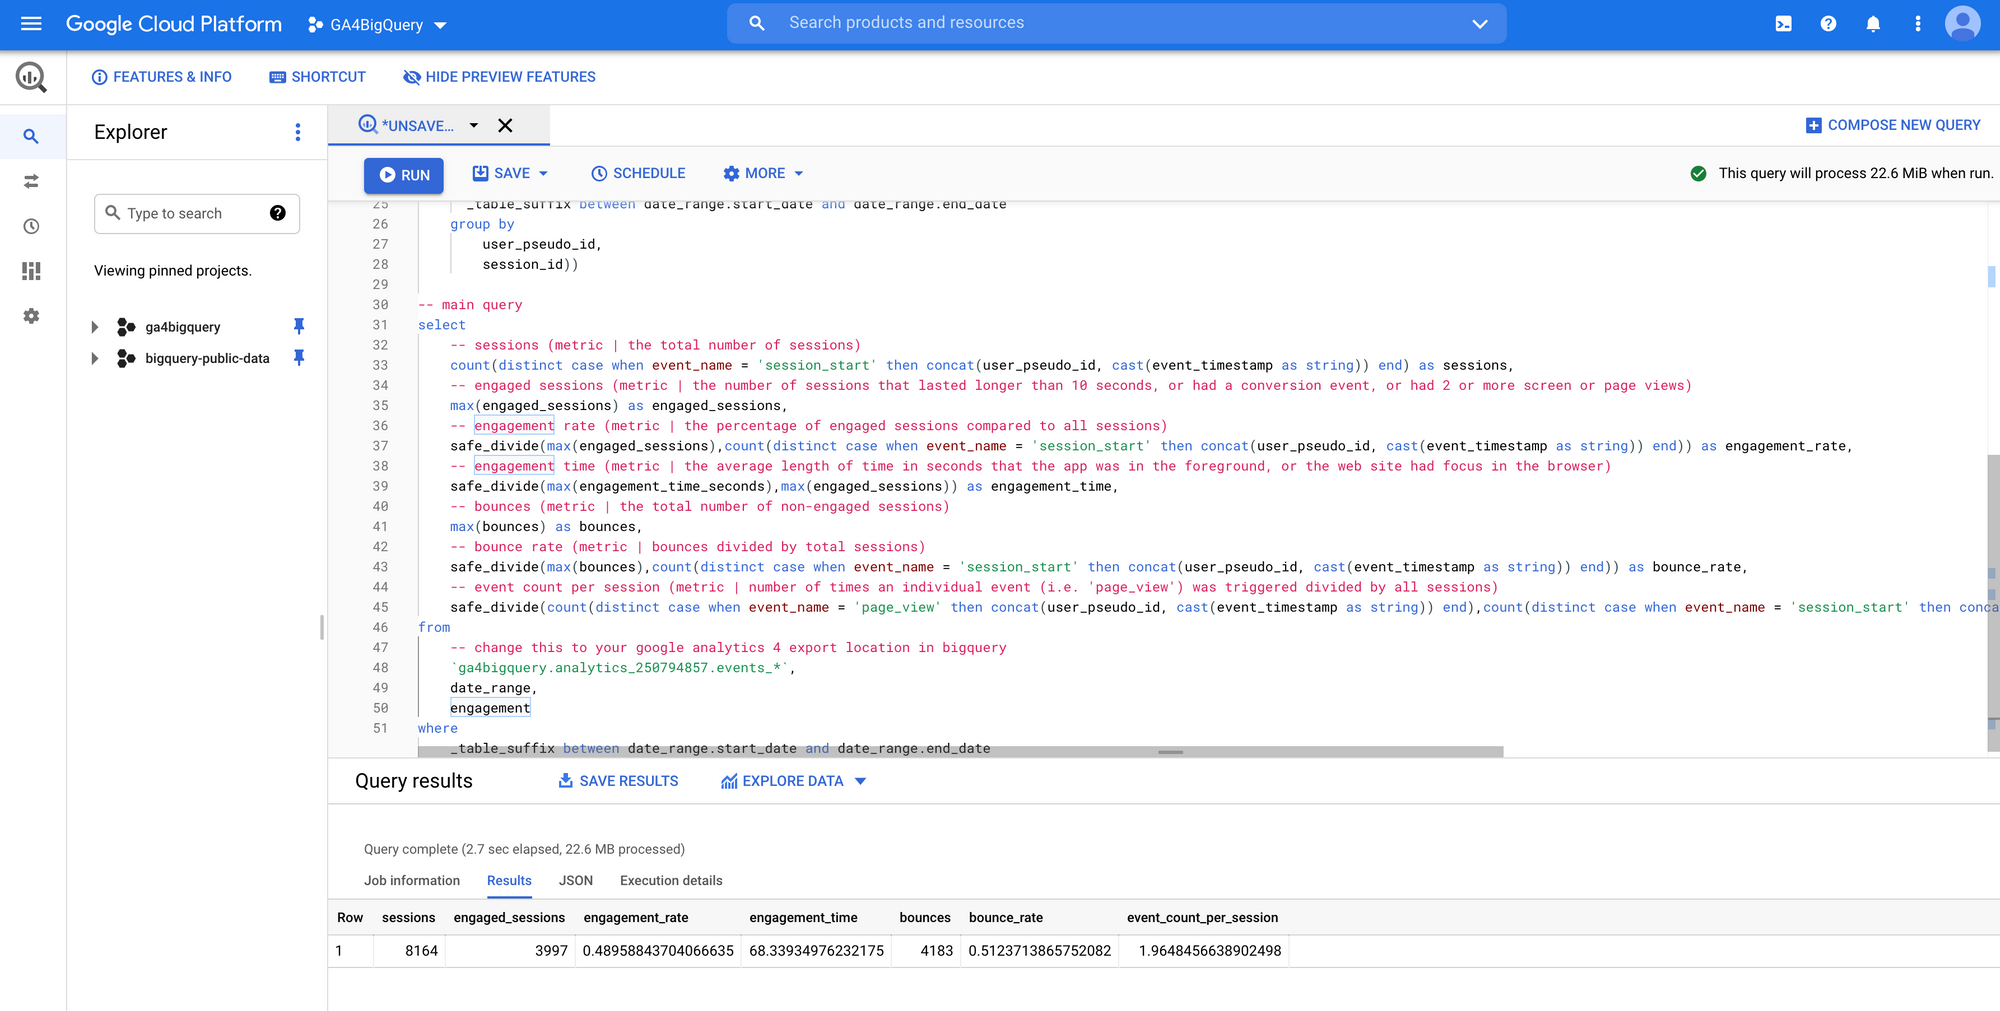Click the Google Cloud Platform title
This screenshot has width=2000, height=1011.
pyautogui.click(x=174, y=24)
